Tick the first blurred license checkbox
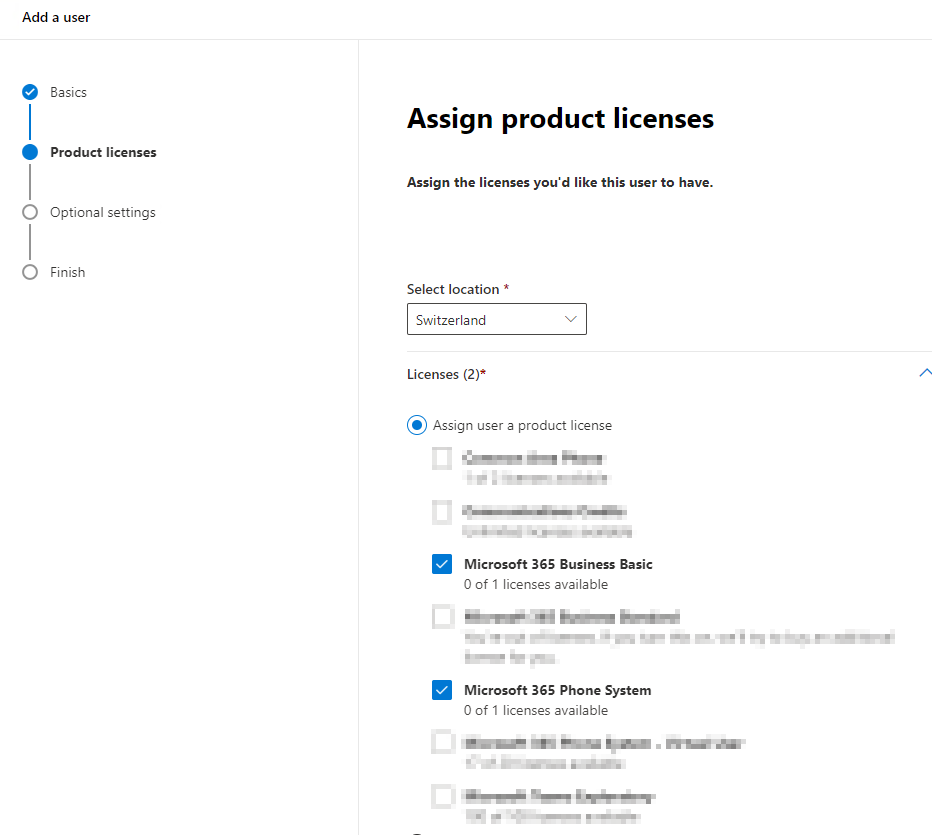932x835 pixels. pos(442,458)
